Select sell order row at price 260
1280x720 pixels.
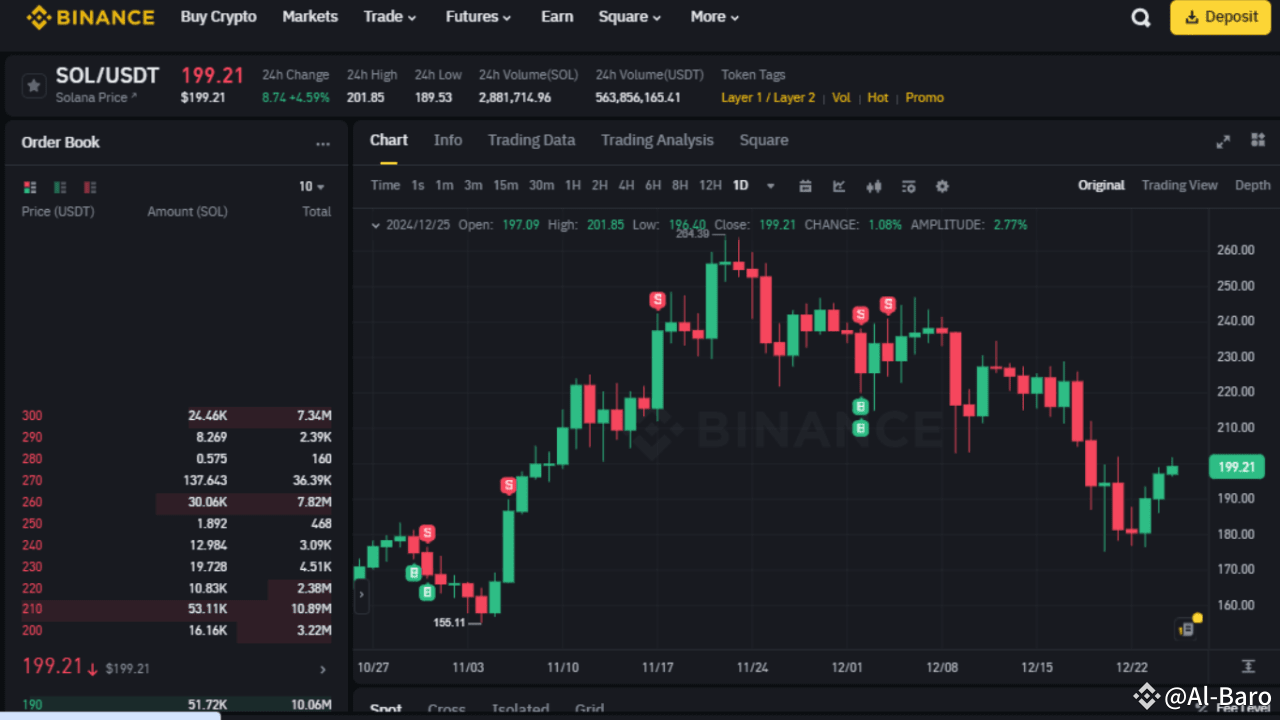(x=177, y=502)
